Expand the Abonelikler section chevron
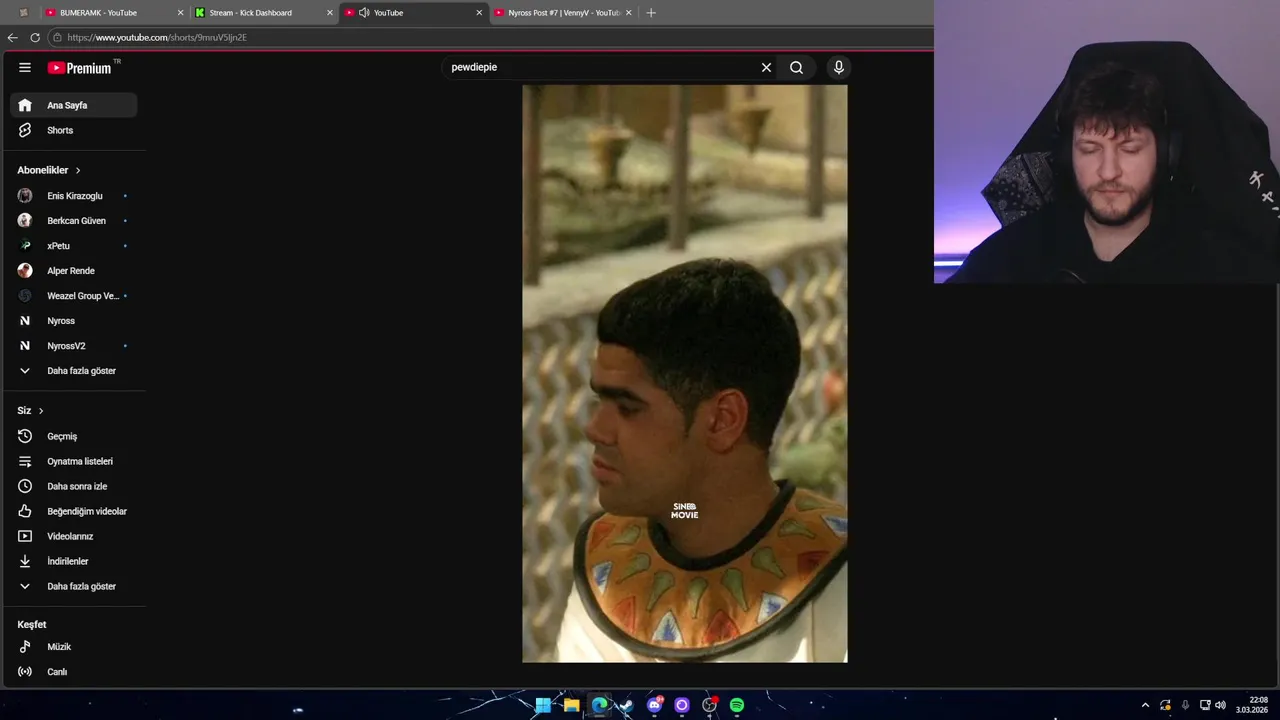This screenshot has height=720, width=1280. [x=77, y=170]
